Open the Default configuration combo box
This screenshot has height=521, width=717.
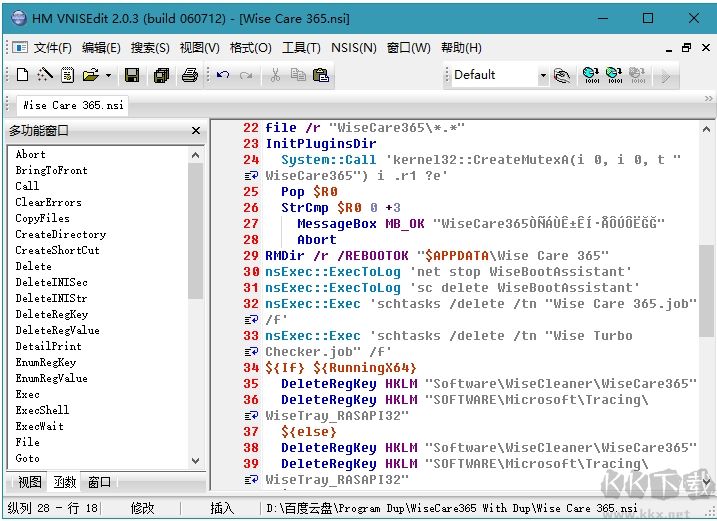click(x=499, y=75)
